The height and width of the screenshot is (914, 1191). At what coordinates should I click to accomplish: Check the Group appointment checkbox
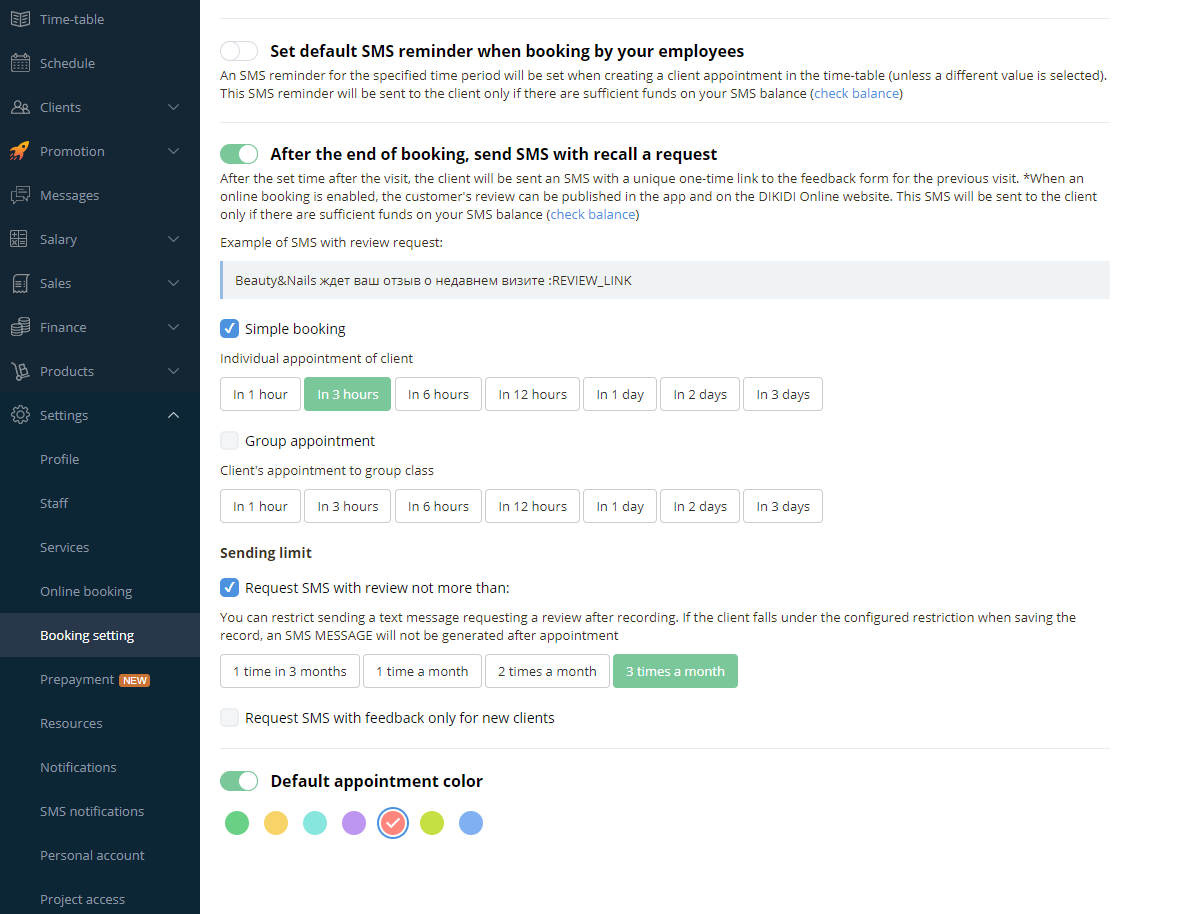[229, 441]
